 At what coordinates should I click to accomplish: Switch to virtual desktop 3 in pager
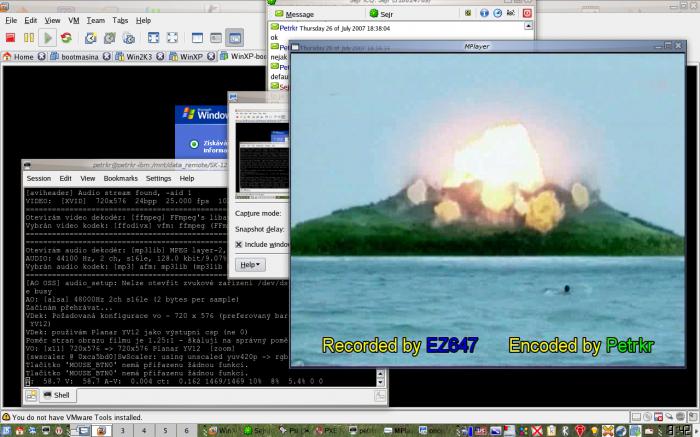click(x=122, y=431)
